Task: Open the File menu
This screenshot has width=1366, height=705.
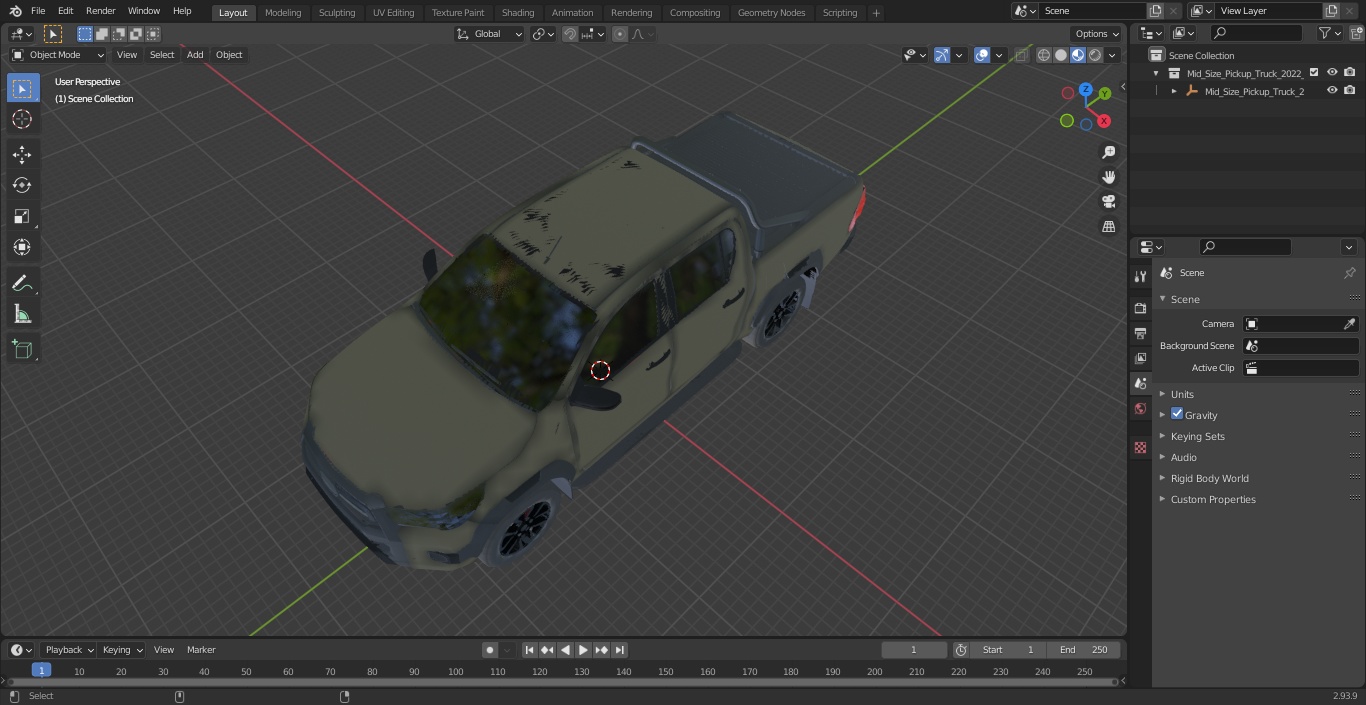Action: point(38,11)
